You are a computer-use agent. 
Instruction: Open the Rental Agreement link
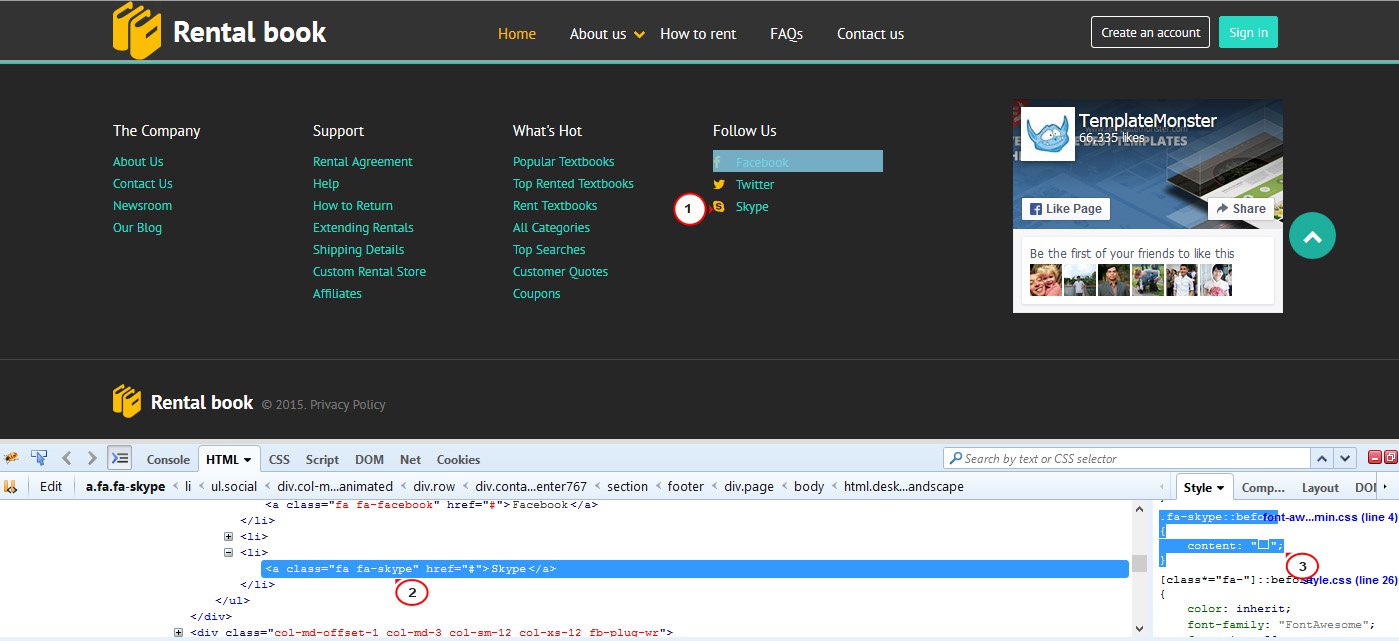click(x=362, y=161)
